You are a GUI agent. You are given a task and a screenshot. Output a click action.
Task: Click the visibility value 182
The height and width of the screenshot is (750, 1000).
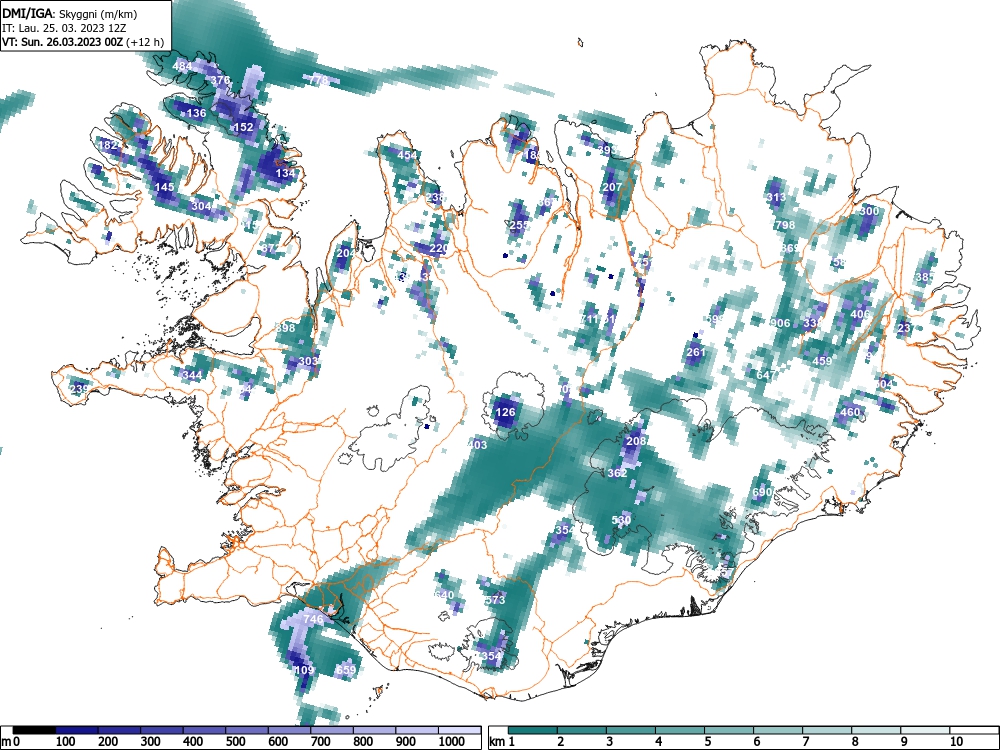tap(108, 145)
